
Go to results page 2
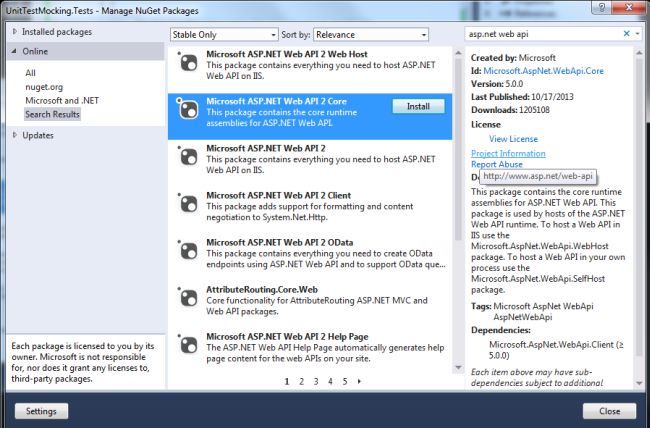click(301, 381)
